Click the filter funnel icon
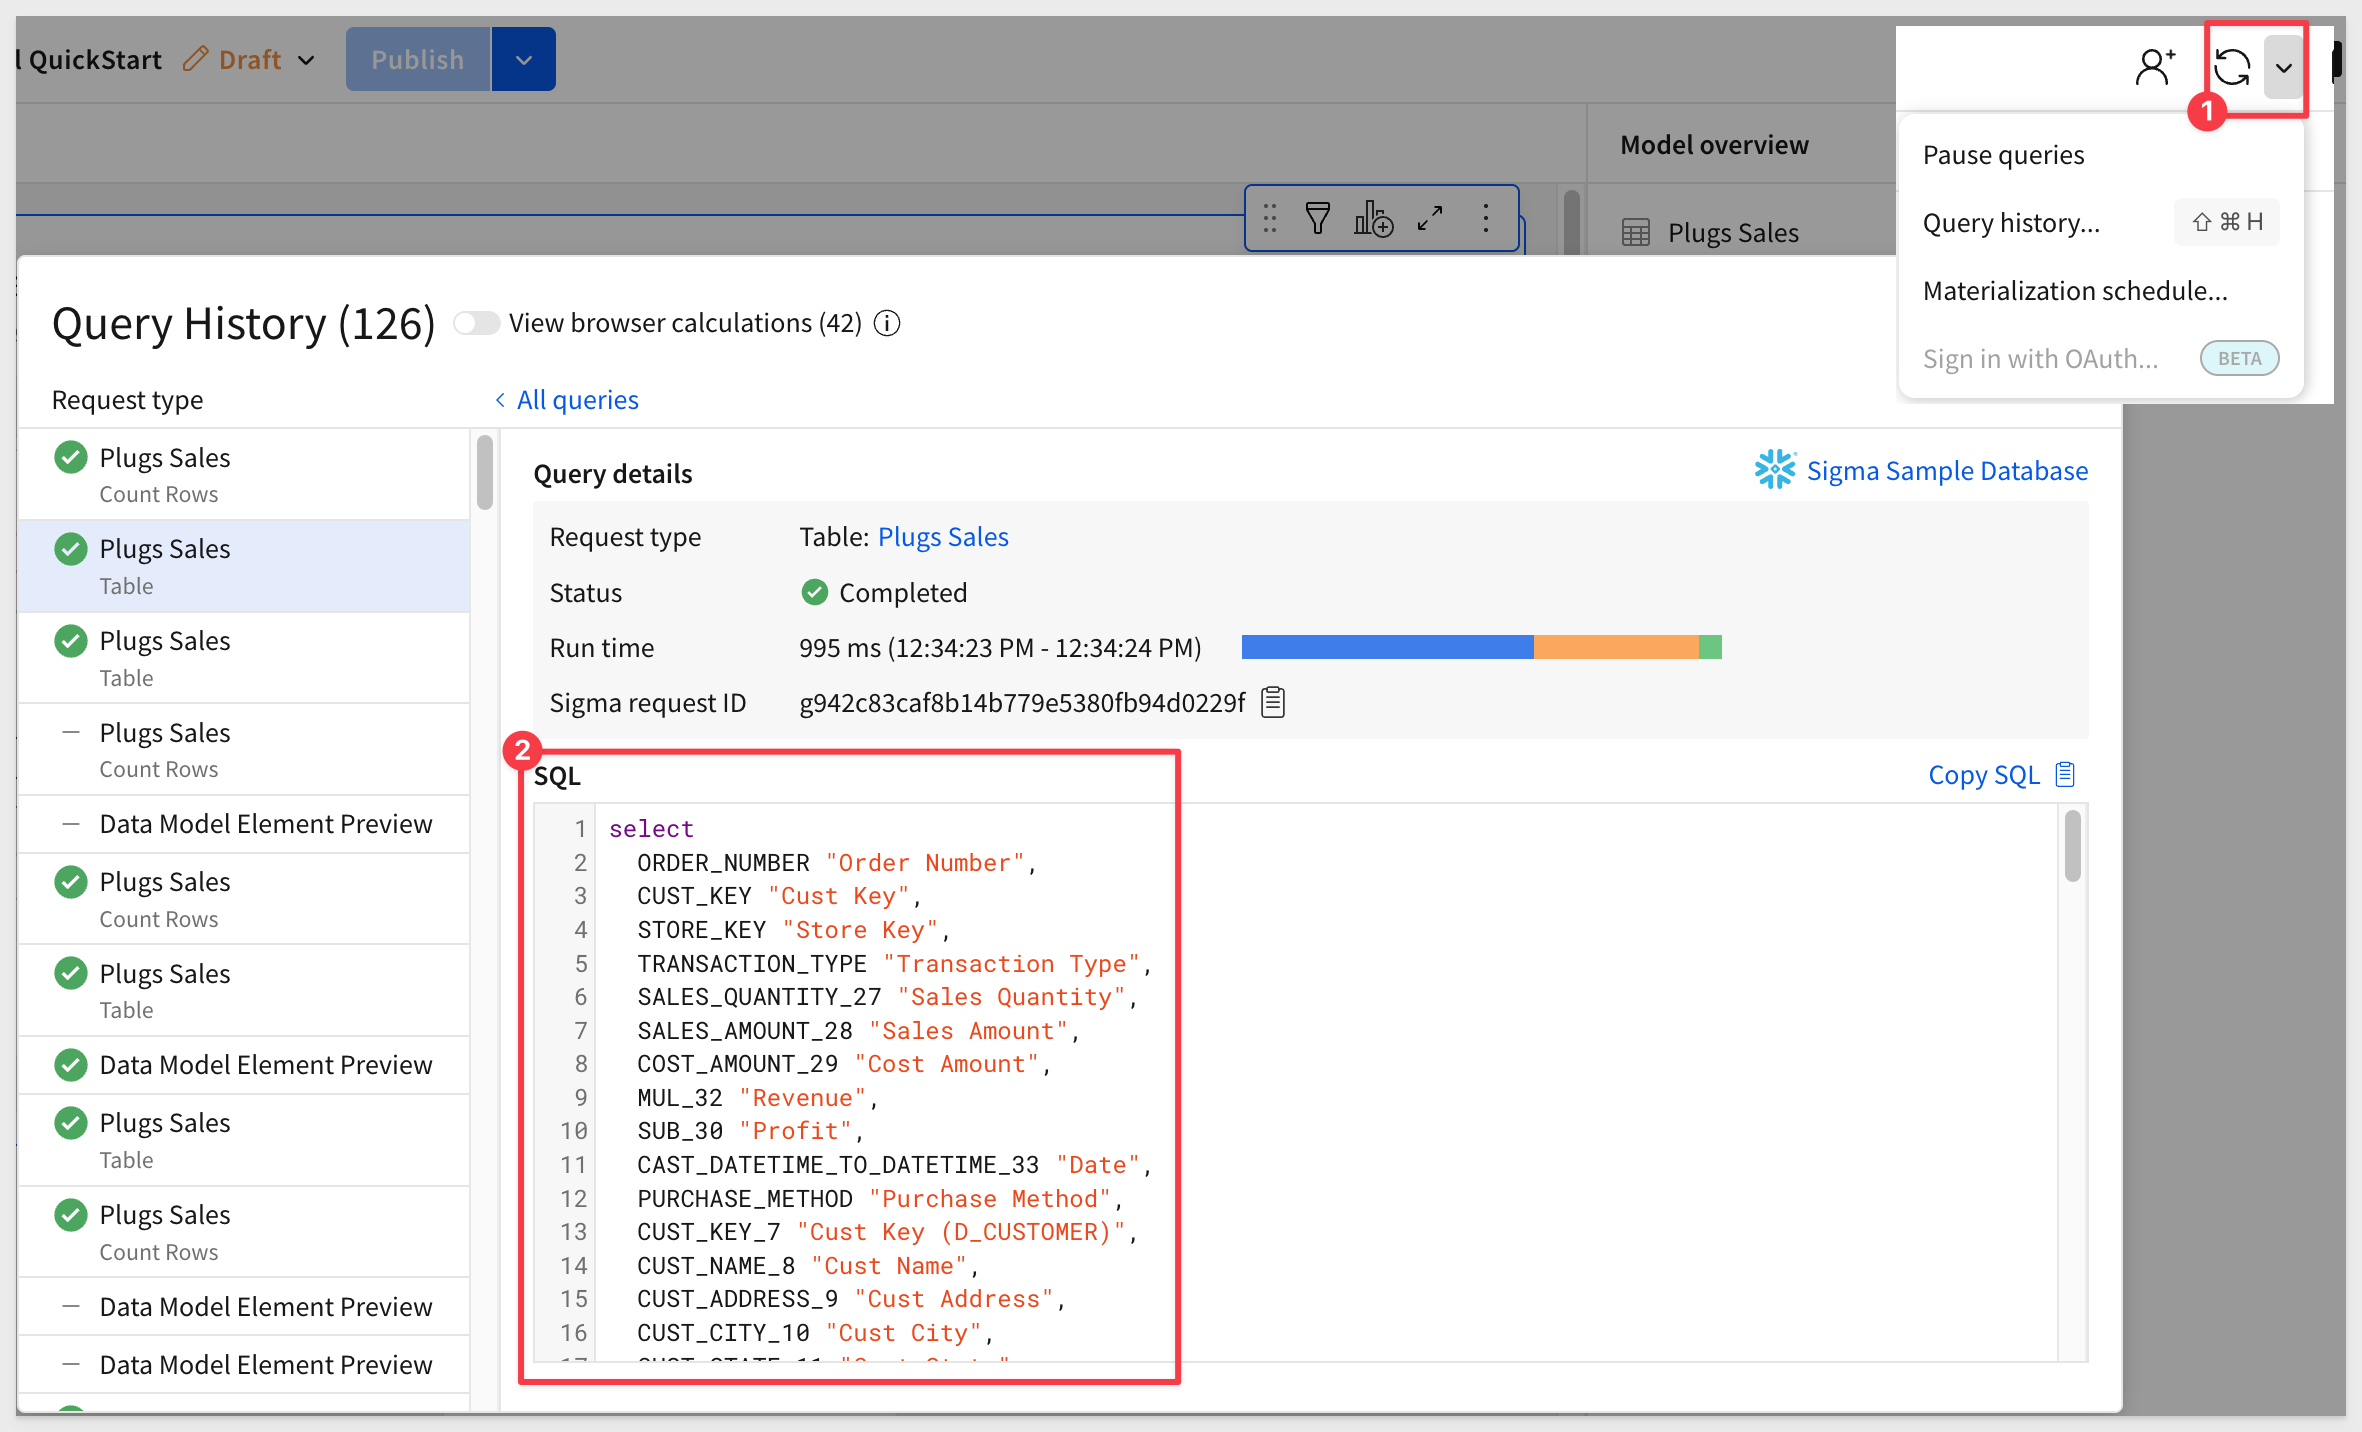Screen dimensions: 2362x1432 click(x=1318, y=218)
